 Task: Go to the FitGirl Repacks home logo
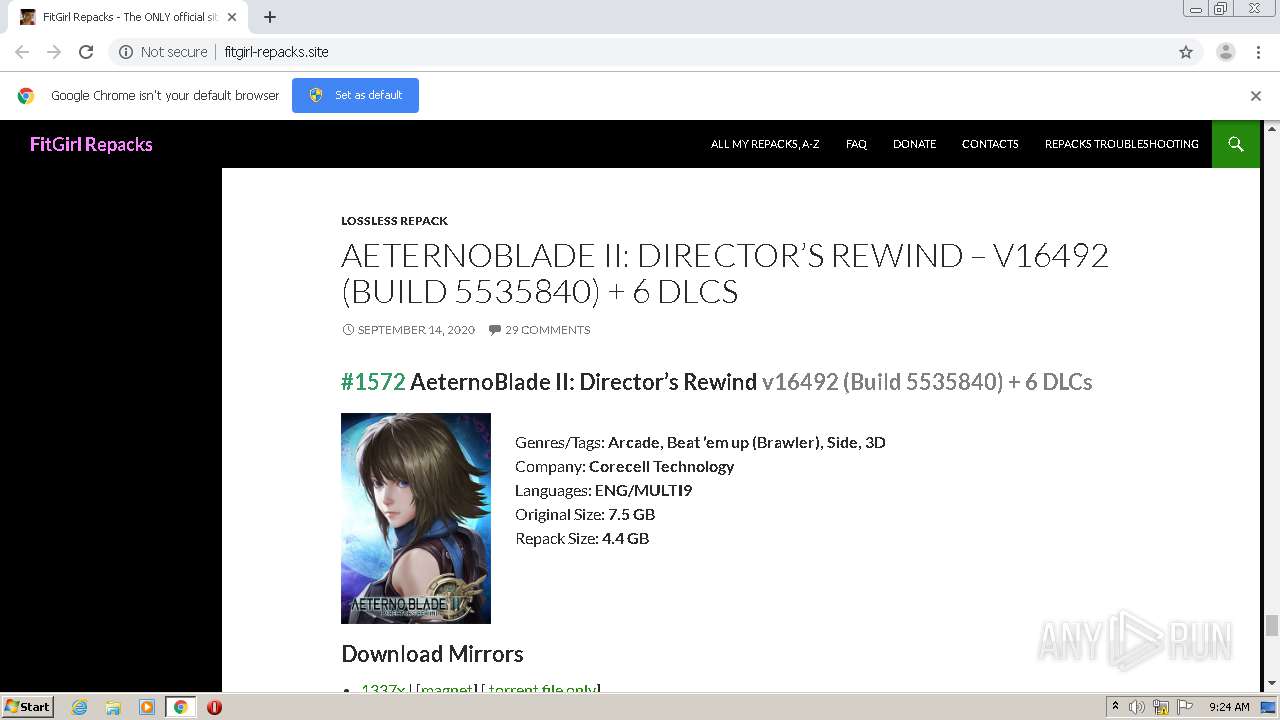click(x=91, y=144)
